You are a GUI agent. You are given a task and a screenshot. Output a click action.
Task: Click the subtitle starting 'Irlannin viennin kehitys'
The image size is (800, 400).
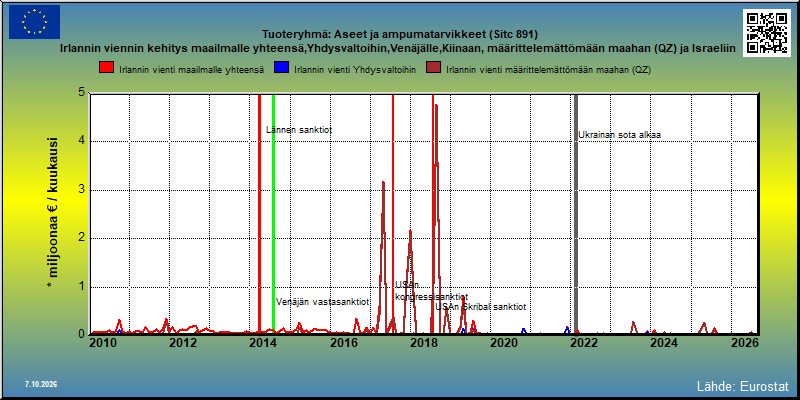pos(397,49)
